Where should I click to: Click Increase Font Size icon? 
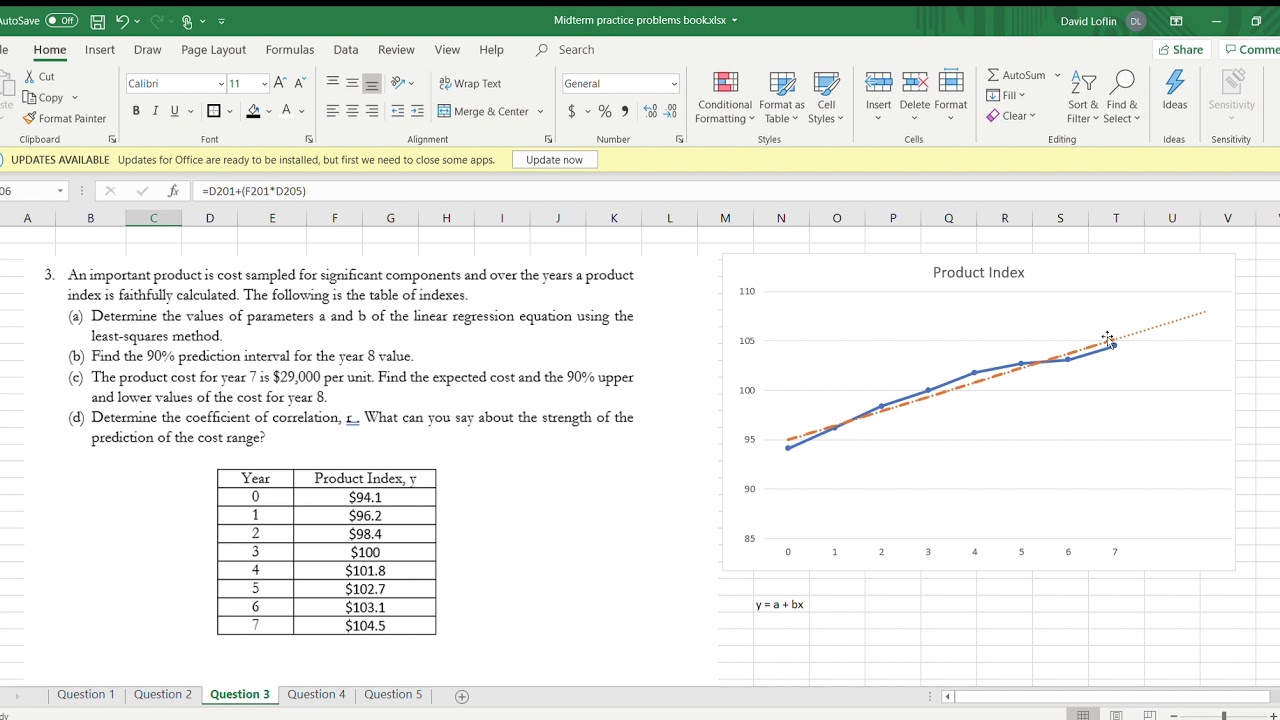(x=280, y=83)
